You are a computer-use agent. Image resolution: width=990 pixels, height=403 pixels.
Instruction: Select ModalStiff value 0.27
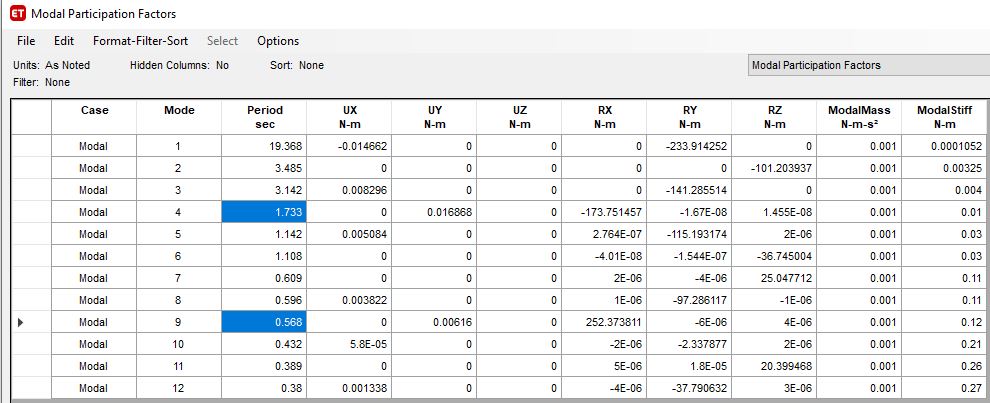coord(945,388)
